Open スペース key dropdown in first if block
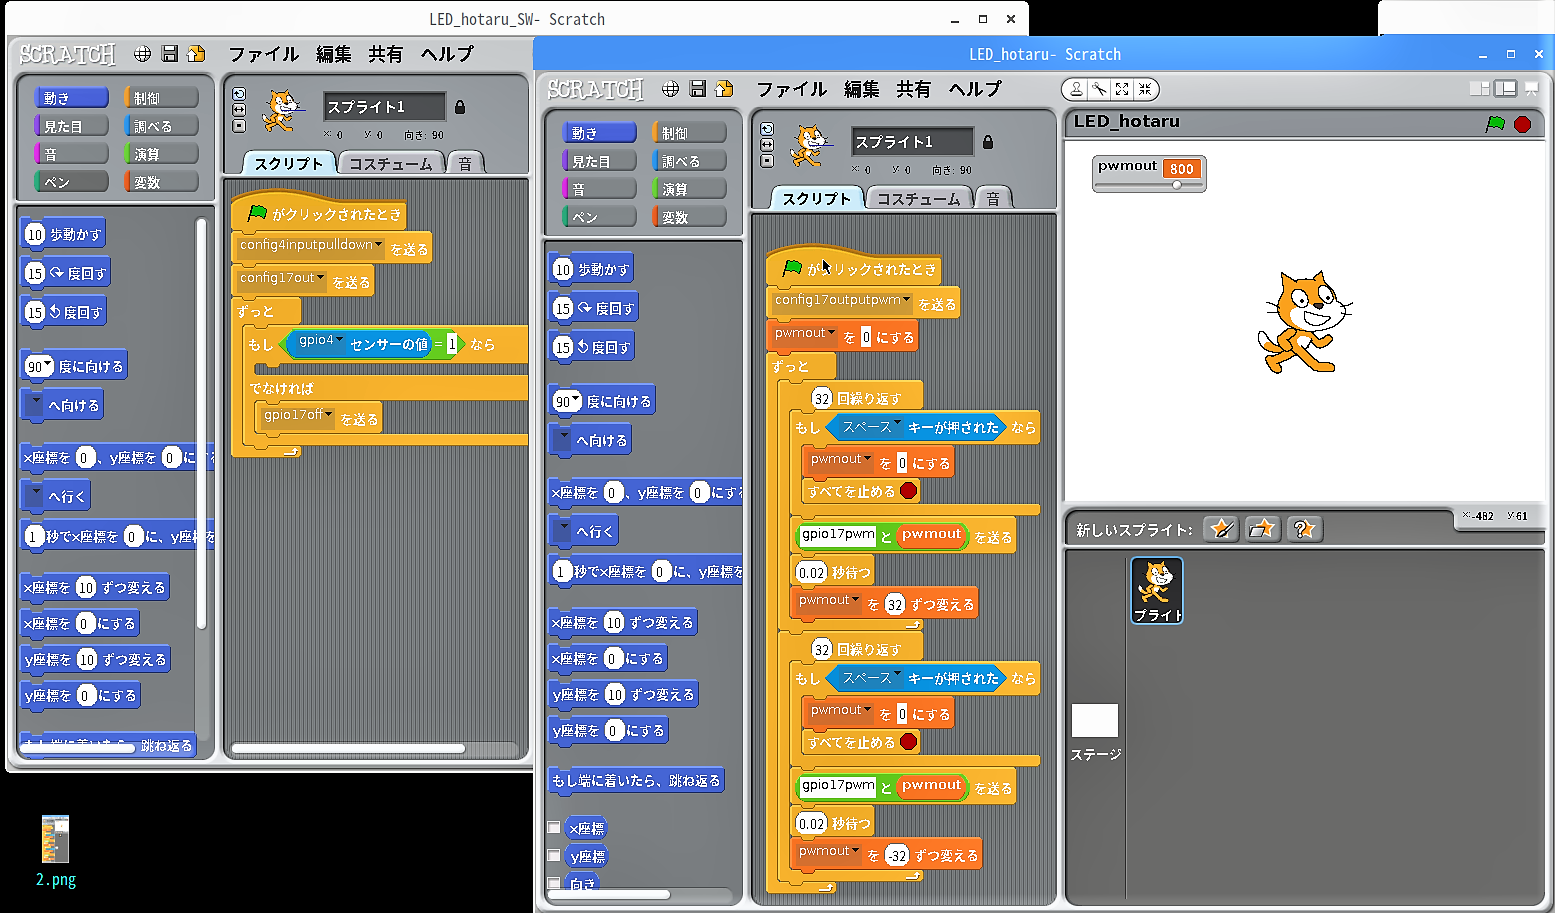Viewport: 1555px width, 913px height. (x=898, y=424)
